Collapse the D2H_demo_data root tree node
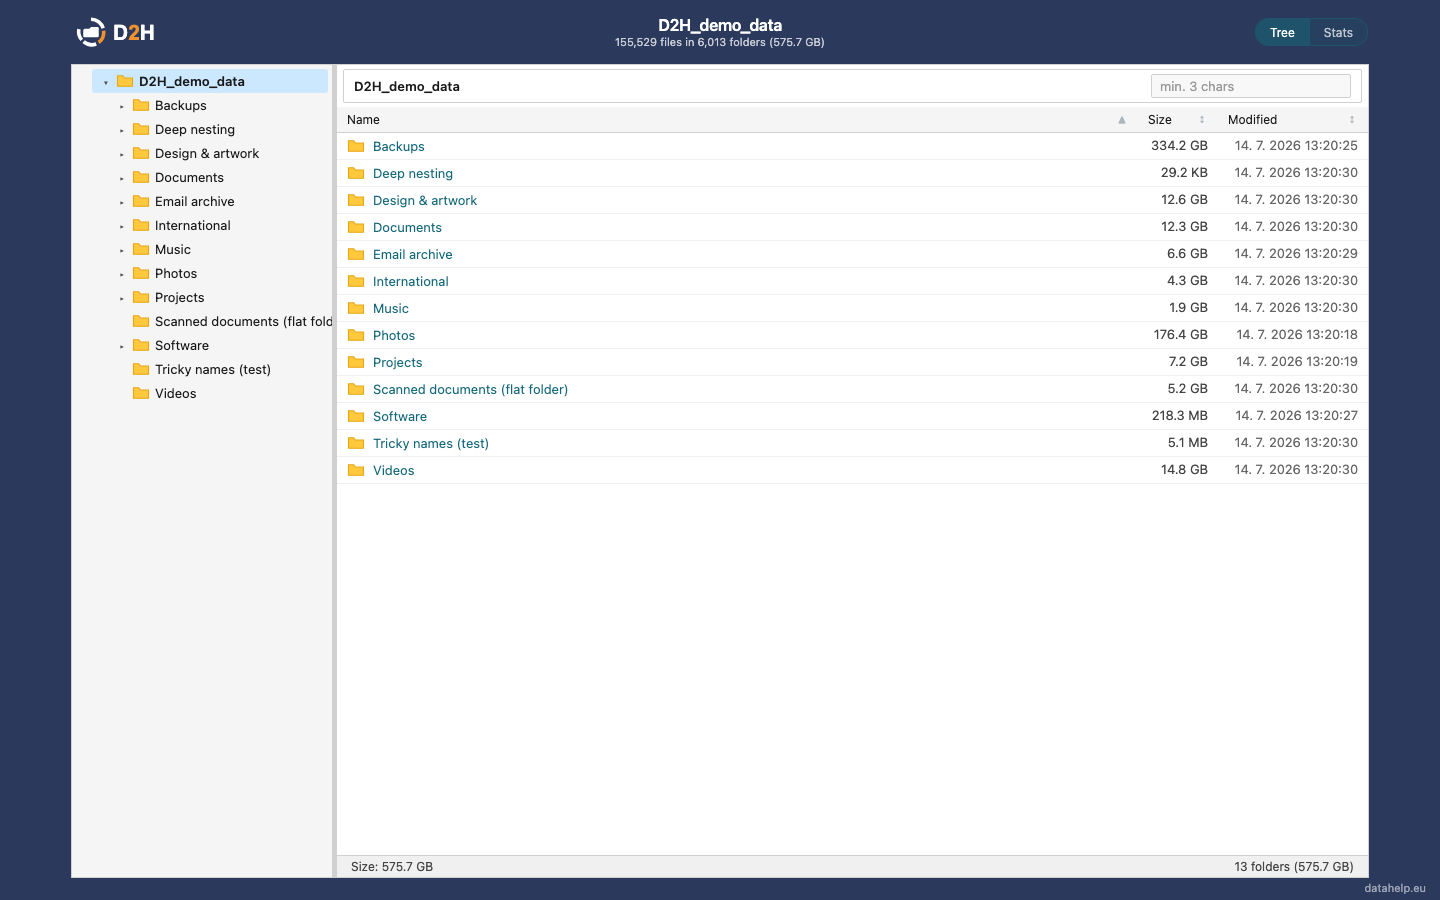1440x900 pixels. point(106,82)
